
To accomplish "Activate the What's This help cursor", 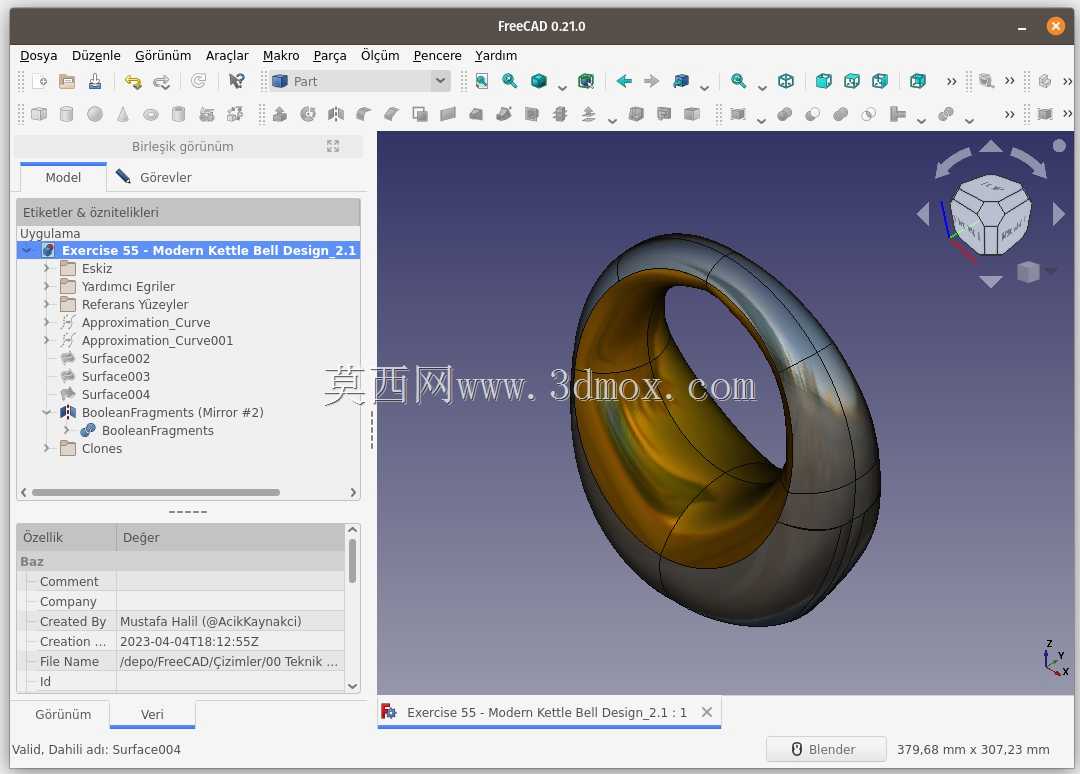I will (x=236, y=81).
